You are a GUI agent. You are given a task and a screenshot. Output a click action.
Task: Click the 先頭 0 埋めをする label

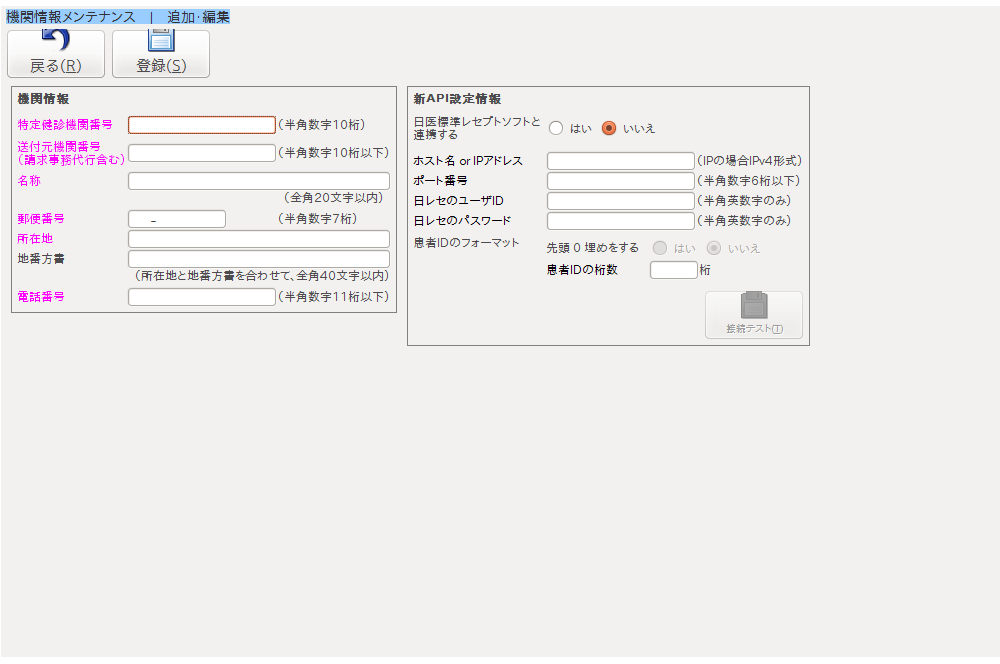pyautogui.click(x=592, y=248)
